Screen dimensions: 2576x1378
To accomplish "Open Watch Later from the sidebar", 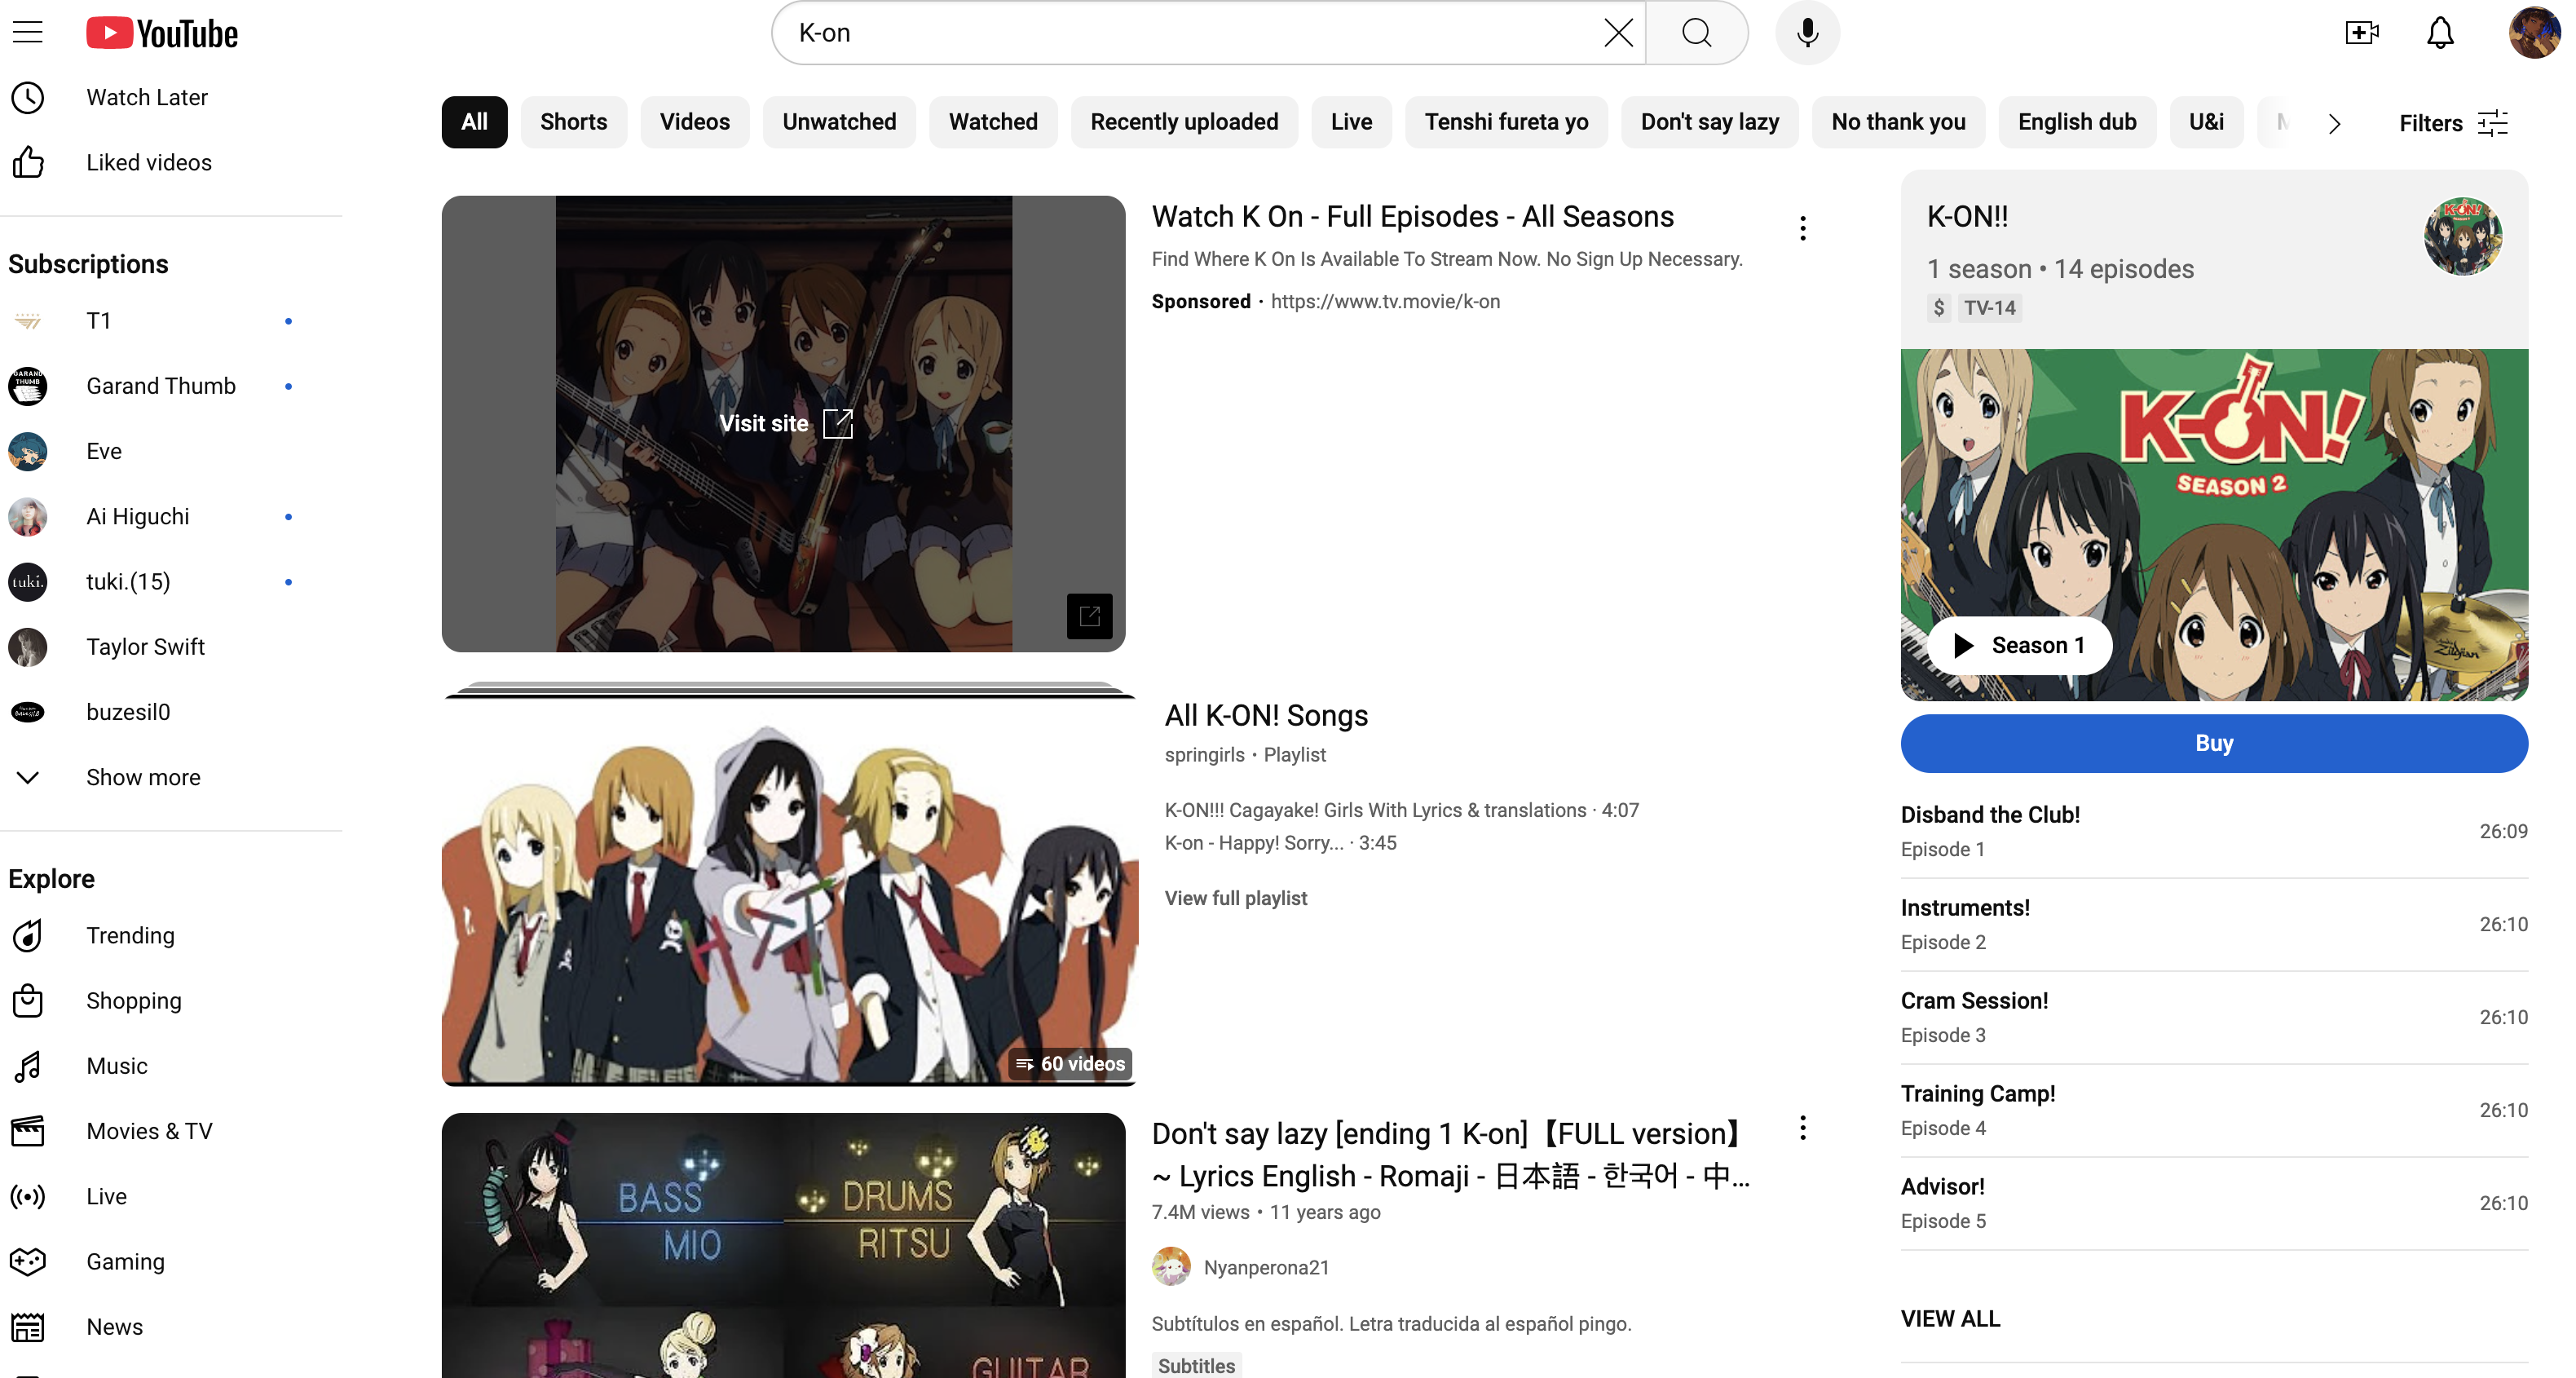I will (x=171, y=97).
